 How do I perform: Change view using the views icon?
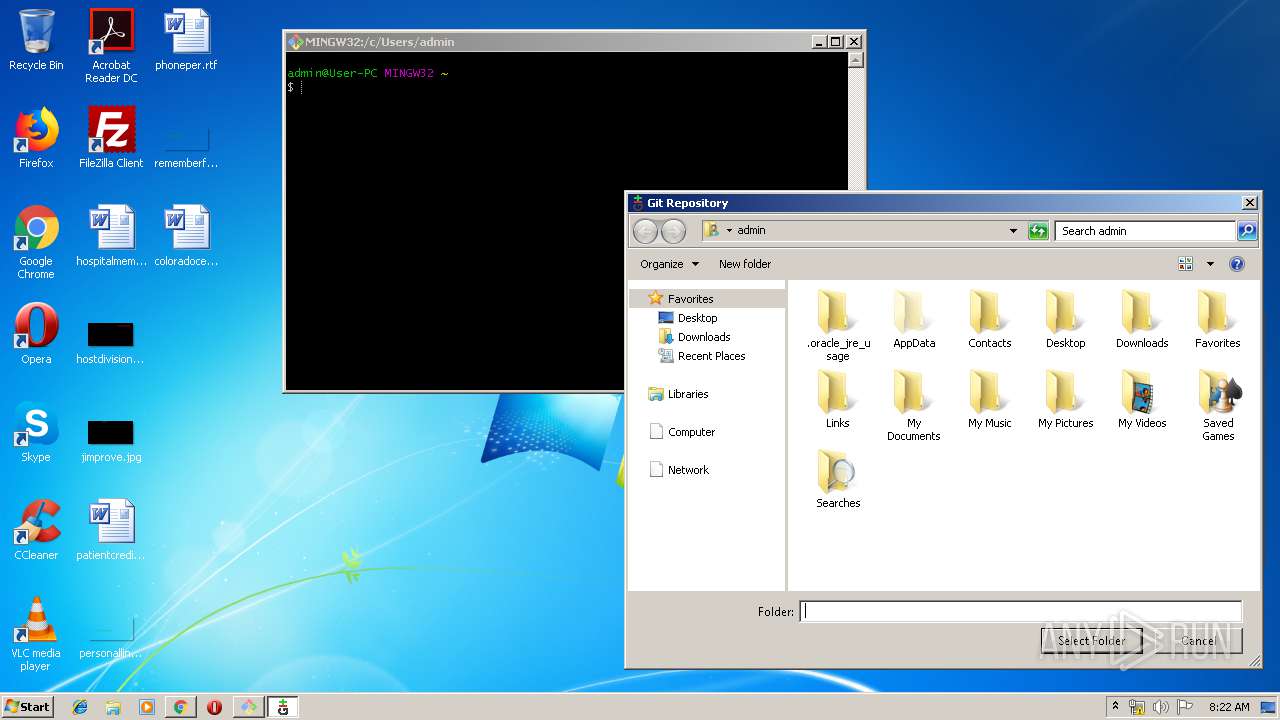(x=1186, y=264)
